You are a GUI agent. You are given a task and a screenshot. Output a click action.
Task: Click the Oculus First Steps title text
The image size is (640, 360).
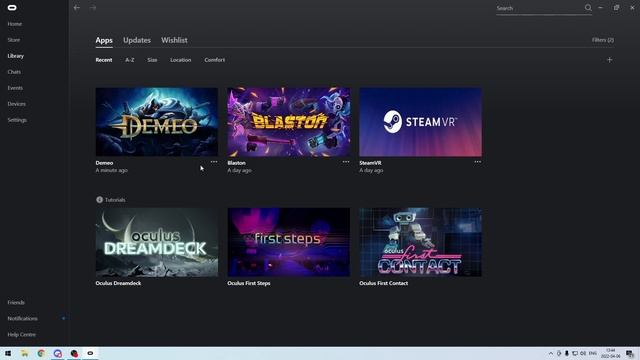coord(249,283)
